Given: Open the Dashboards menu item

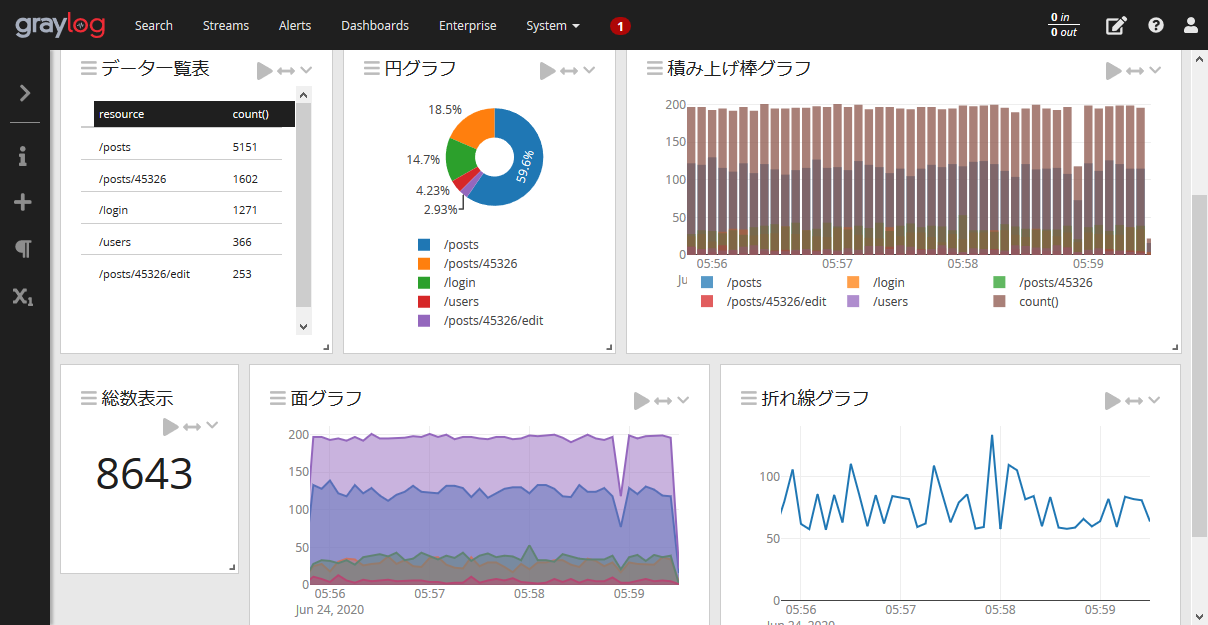Looking at the screenshot, I should pyautogui.click(x=374, y=26).
